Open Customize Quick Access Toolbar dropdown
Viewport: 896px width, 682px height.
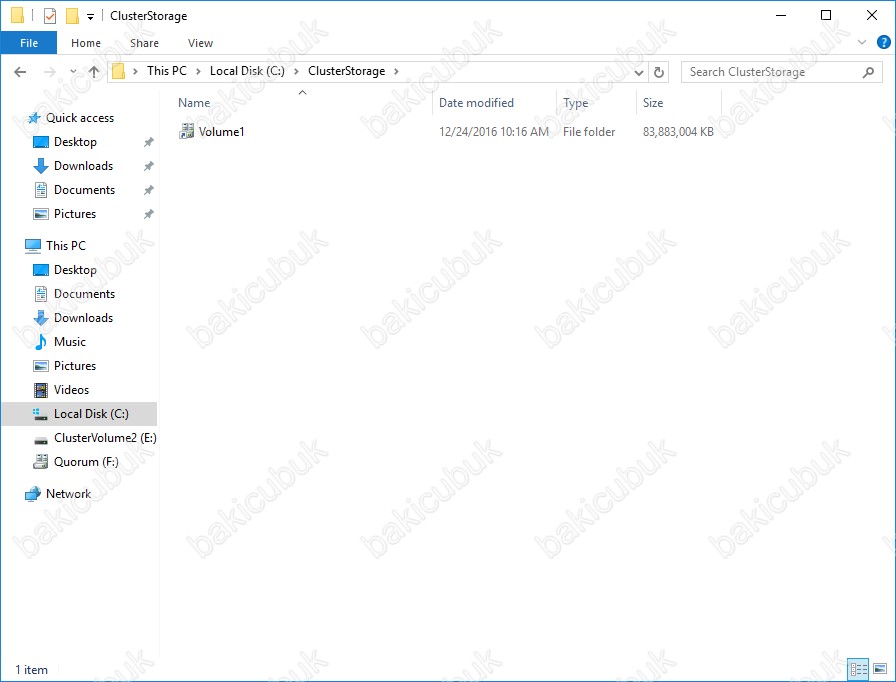click(90, 17)
